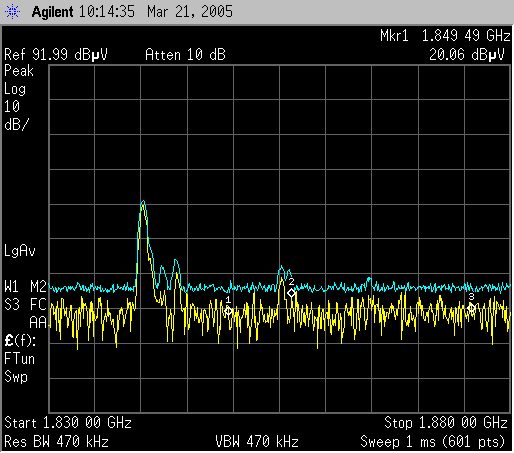The width and height of the screenshot is (514, 453).
Task: Click the Ref 91.99 dBµV label
Action: 56,55
